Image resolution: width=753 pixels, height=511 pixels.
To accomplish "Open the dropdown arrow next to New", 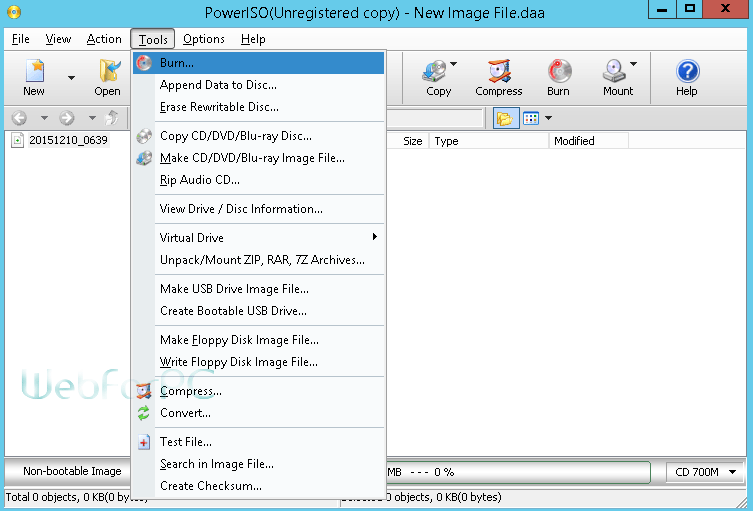I will point(71,78).
